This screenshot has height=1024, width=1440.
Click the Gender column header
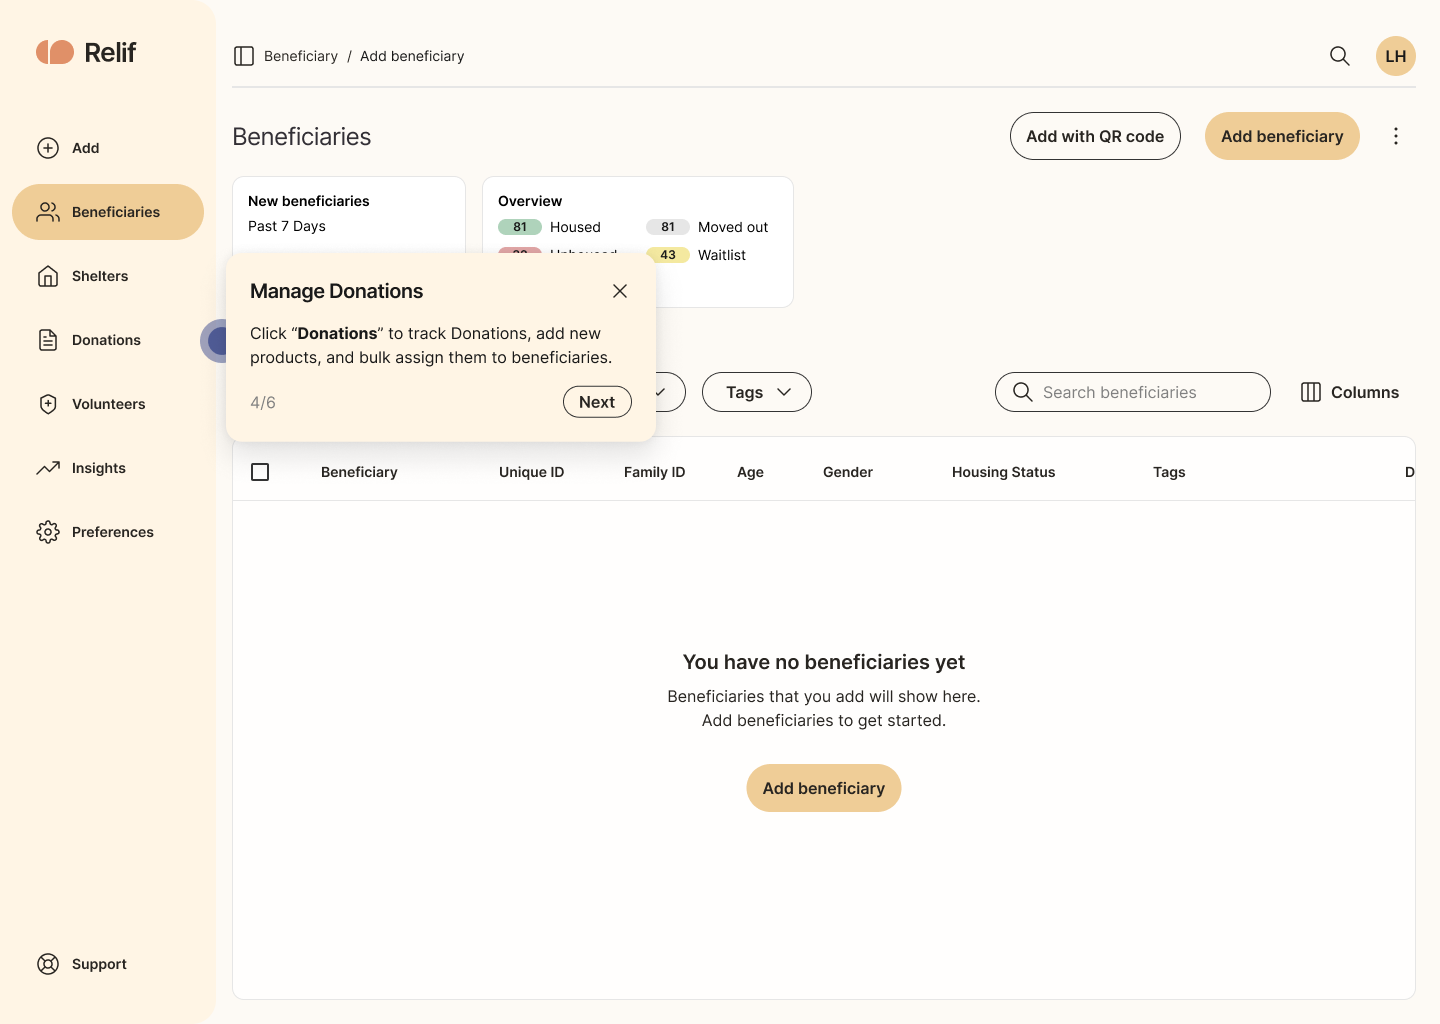848,472
